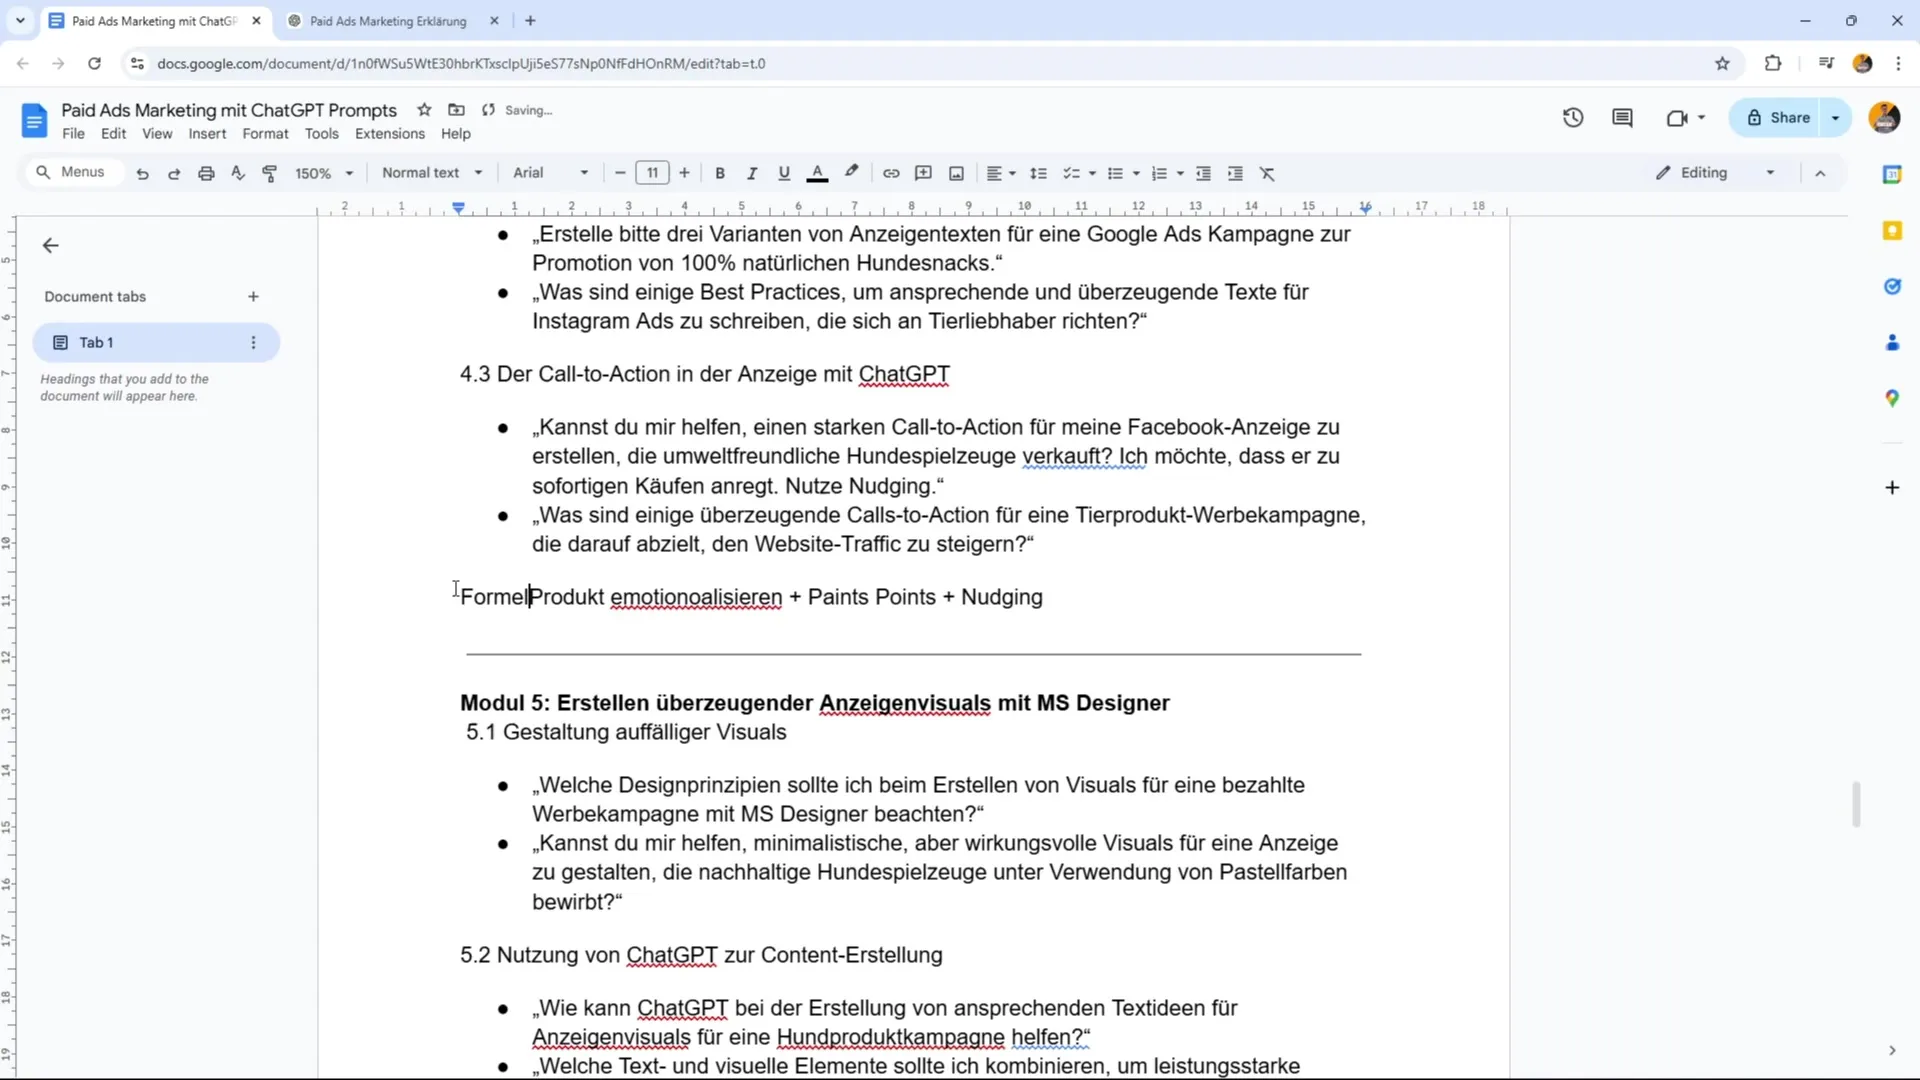
Task: Open the 150% zoom dropdown
Action: tap(324, 173)
